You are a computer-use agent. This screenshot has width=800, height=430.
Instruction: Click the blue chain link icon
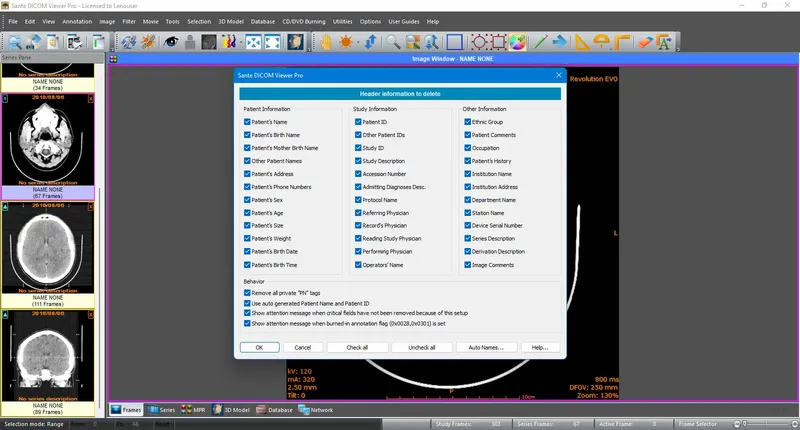tap(129, 42)
